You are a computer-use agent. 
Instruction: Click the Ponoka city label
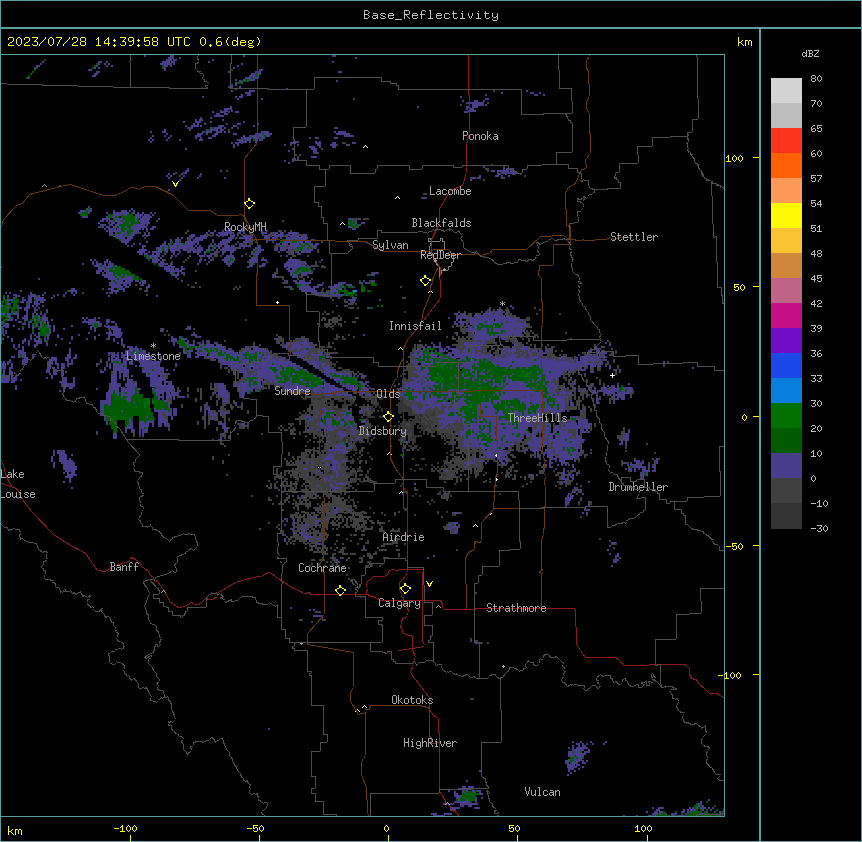click(x=480, y=136)
